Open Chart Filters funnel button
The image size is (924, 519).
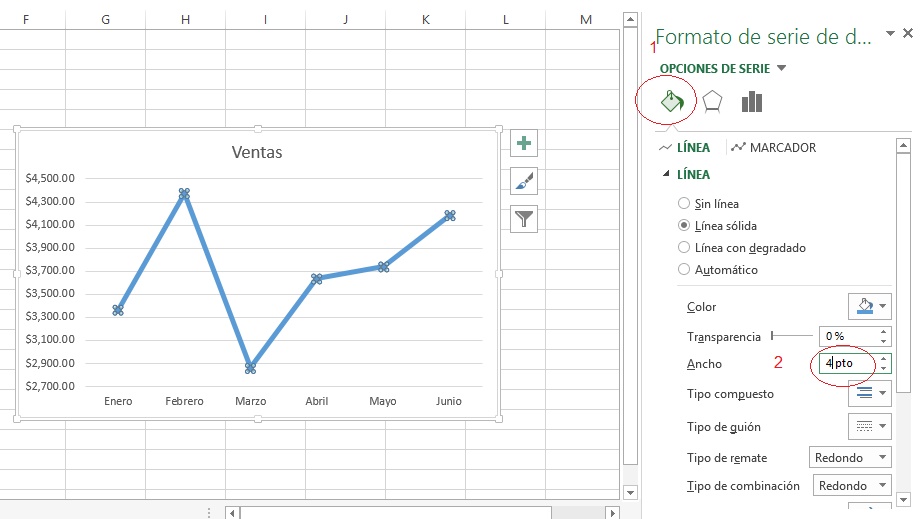(x=523, y=218)
